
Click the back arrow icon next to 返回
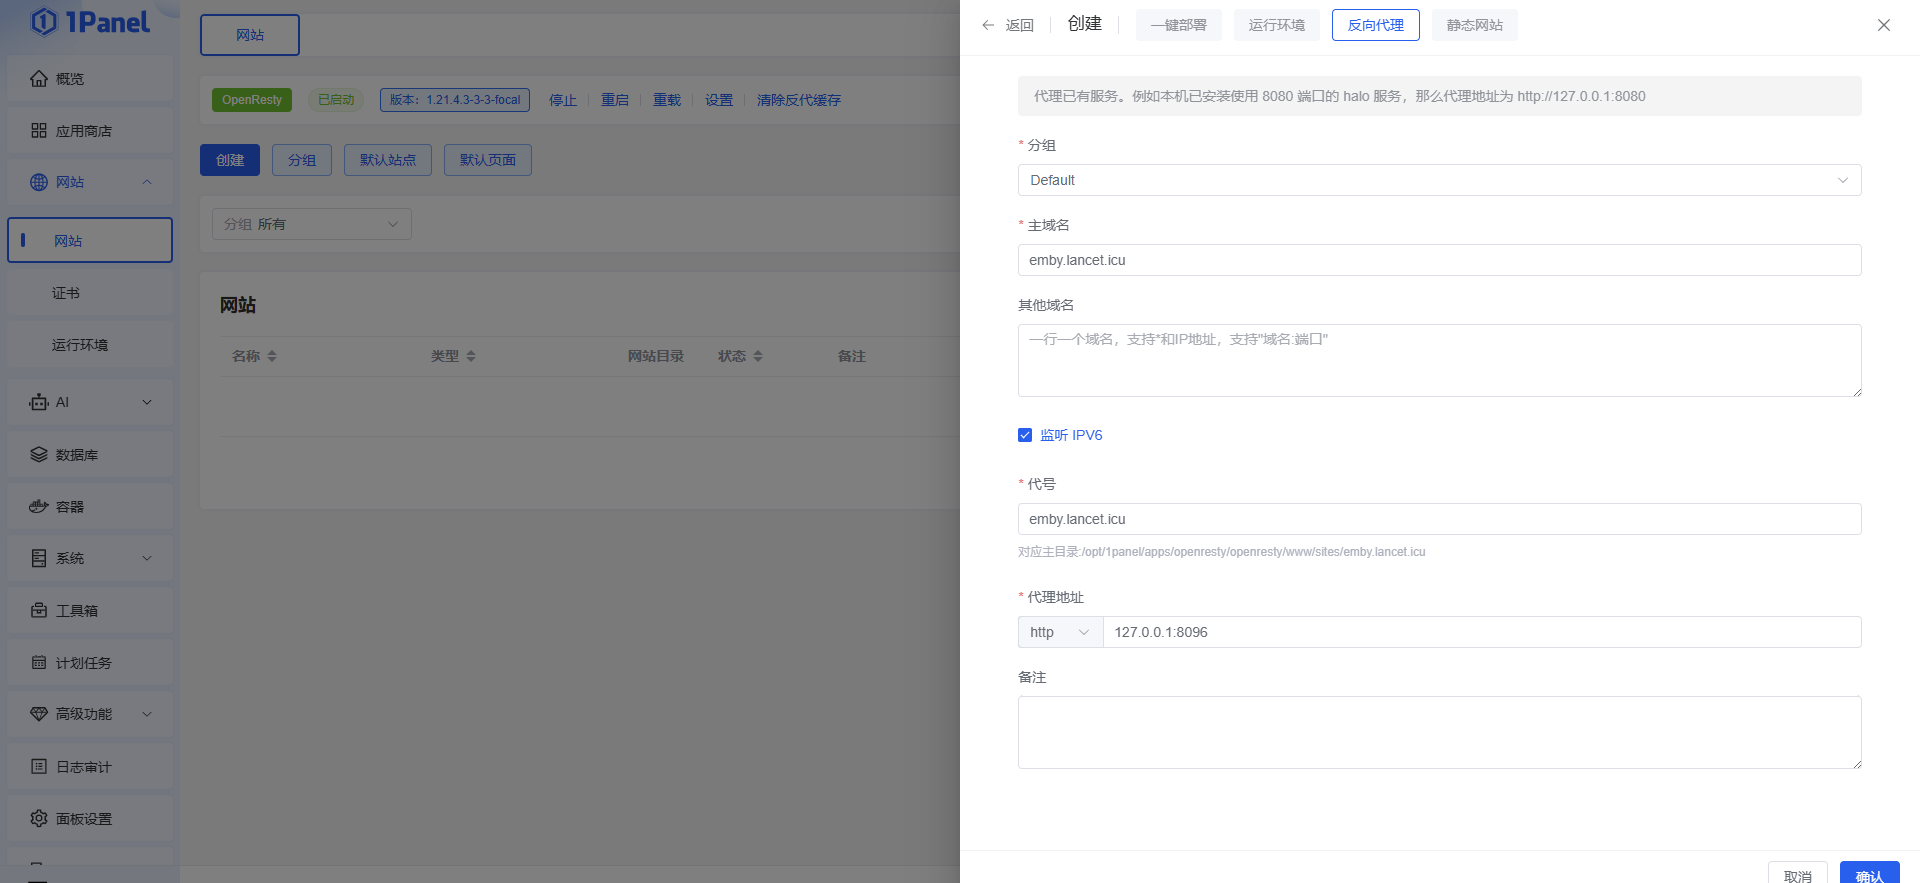pos(988,25)
